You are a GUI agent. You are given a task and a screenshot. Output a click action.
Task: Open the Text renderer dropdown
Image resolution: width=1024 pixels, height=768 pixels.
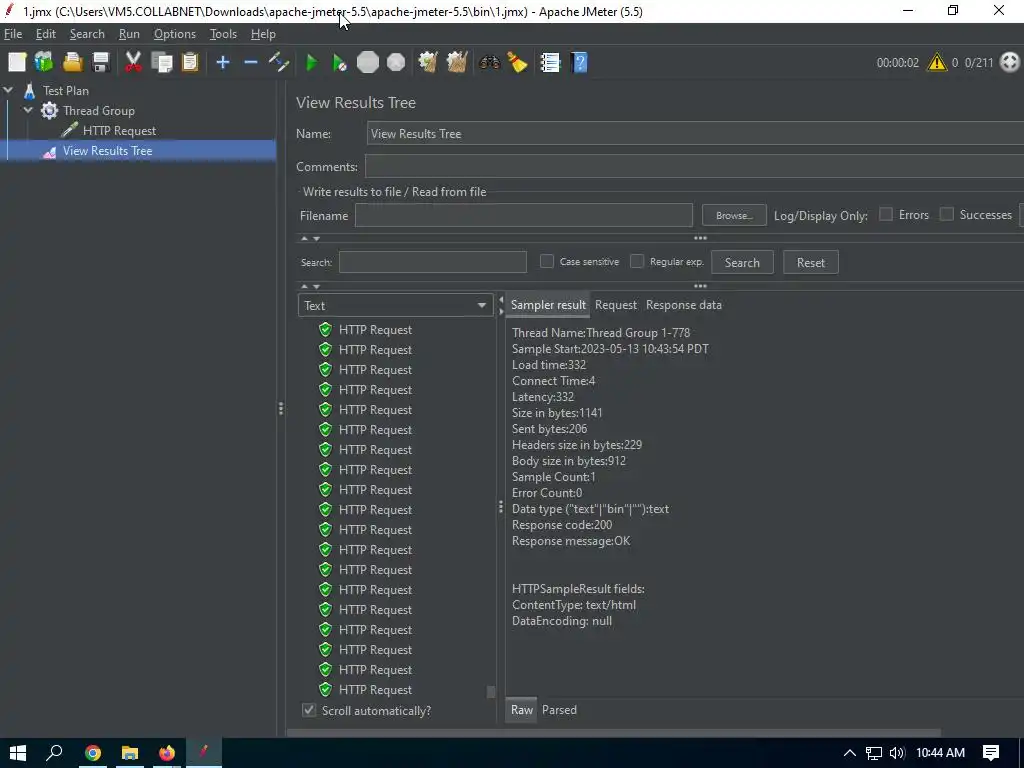pos(396,305)
